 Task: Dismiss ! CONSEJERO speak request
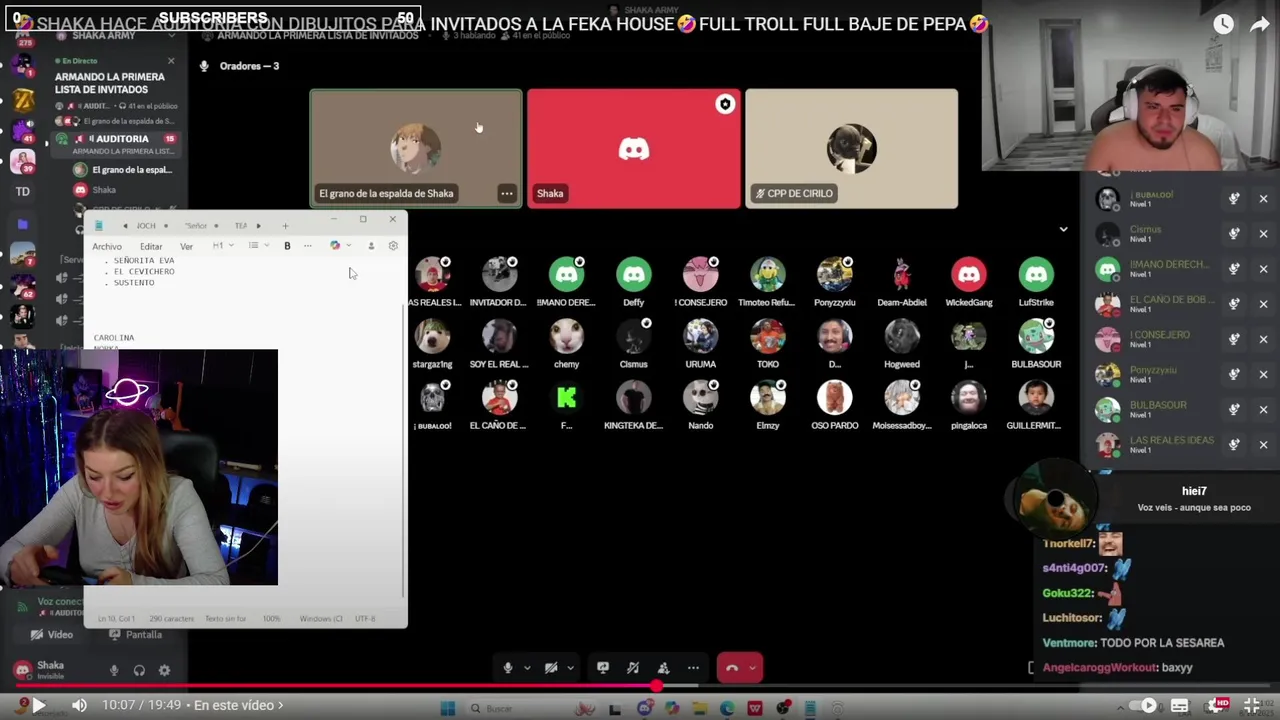(1263, 339)
